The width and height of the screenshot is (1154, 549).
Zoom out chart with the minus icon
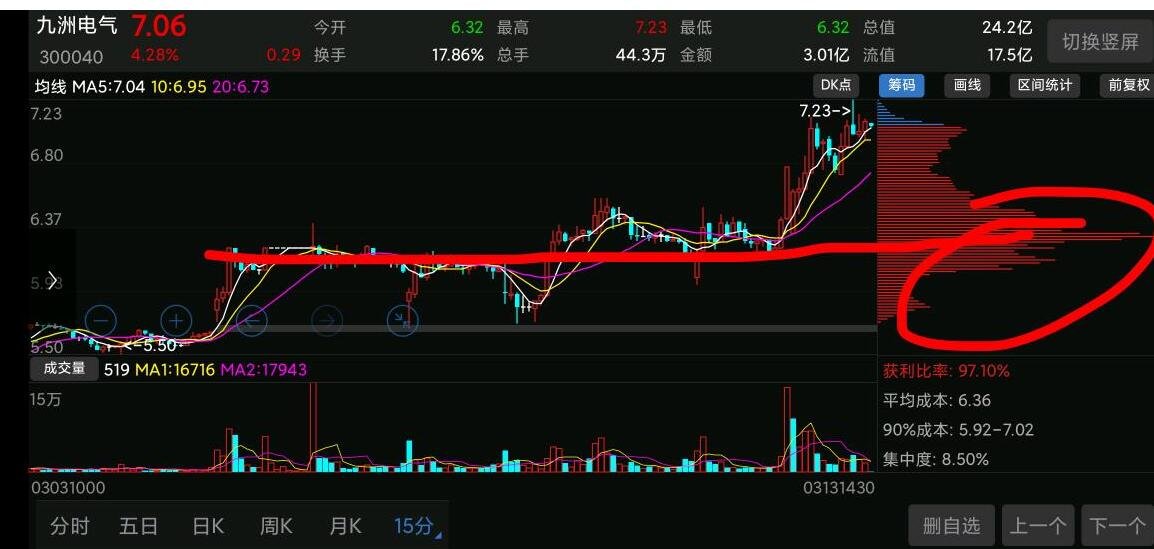click(101, 321)
